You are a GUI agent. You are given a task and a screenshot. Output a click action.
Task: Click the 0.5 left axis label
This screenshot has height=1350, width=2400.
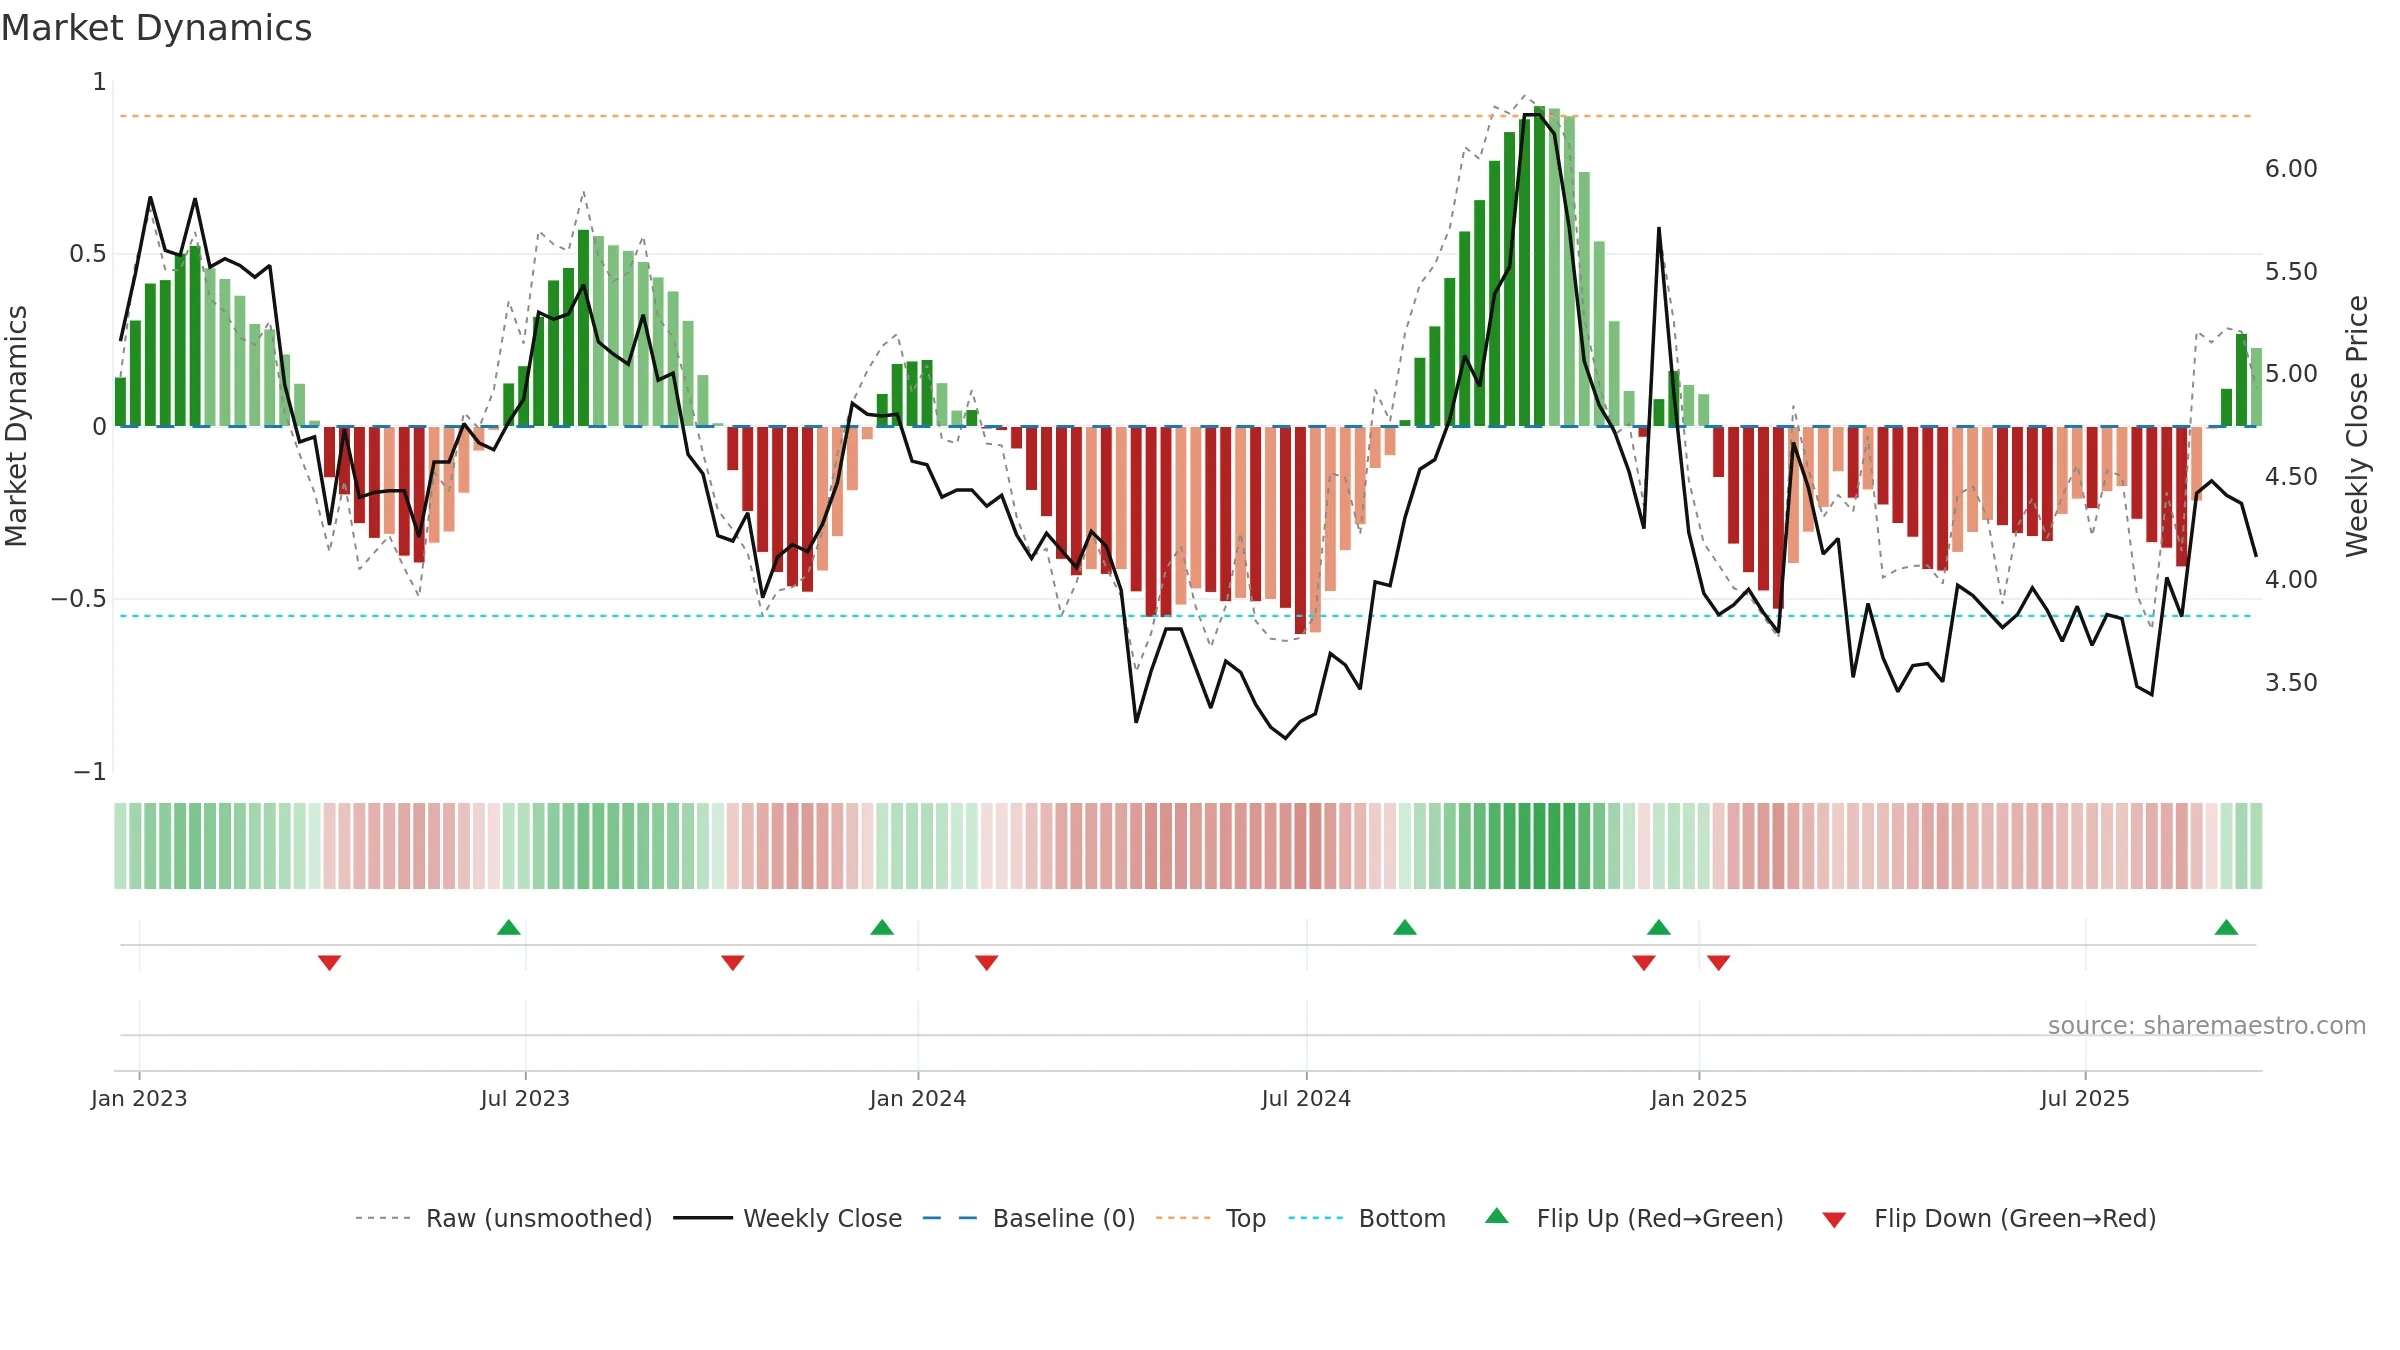88,254
